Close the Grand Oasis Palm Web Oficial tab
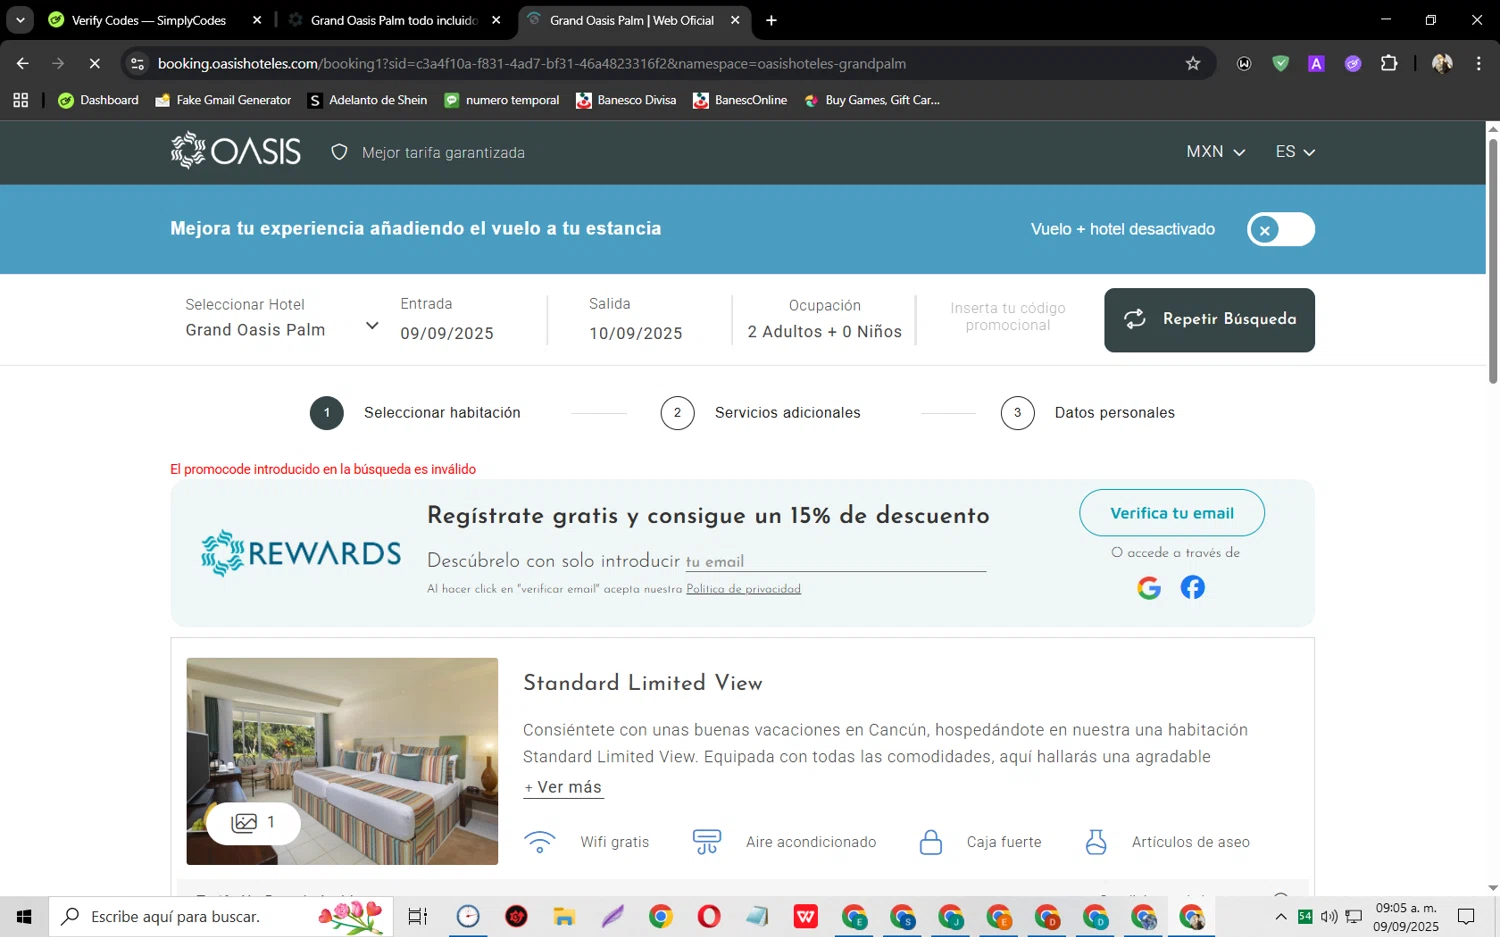The image size is (1500, 937). tap(735, 20)
